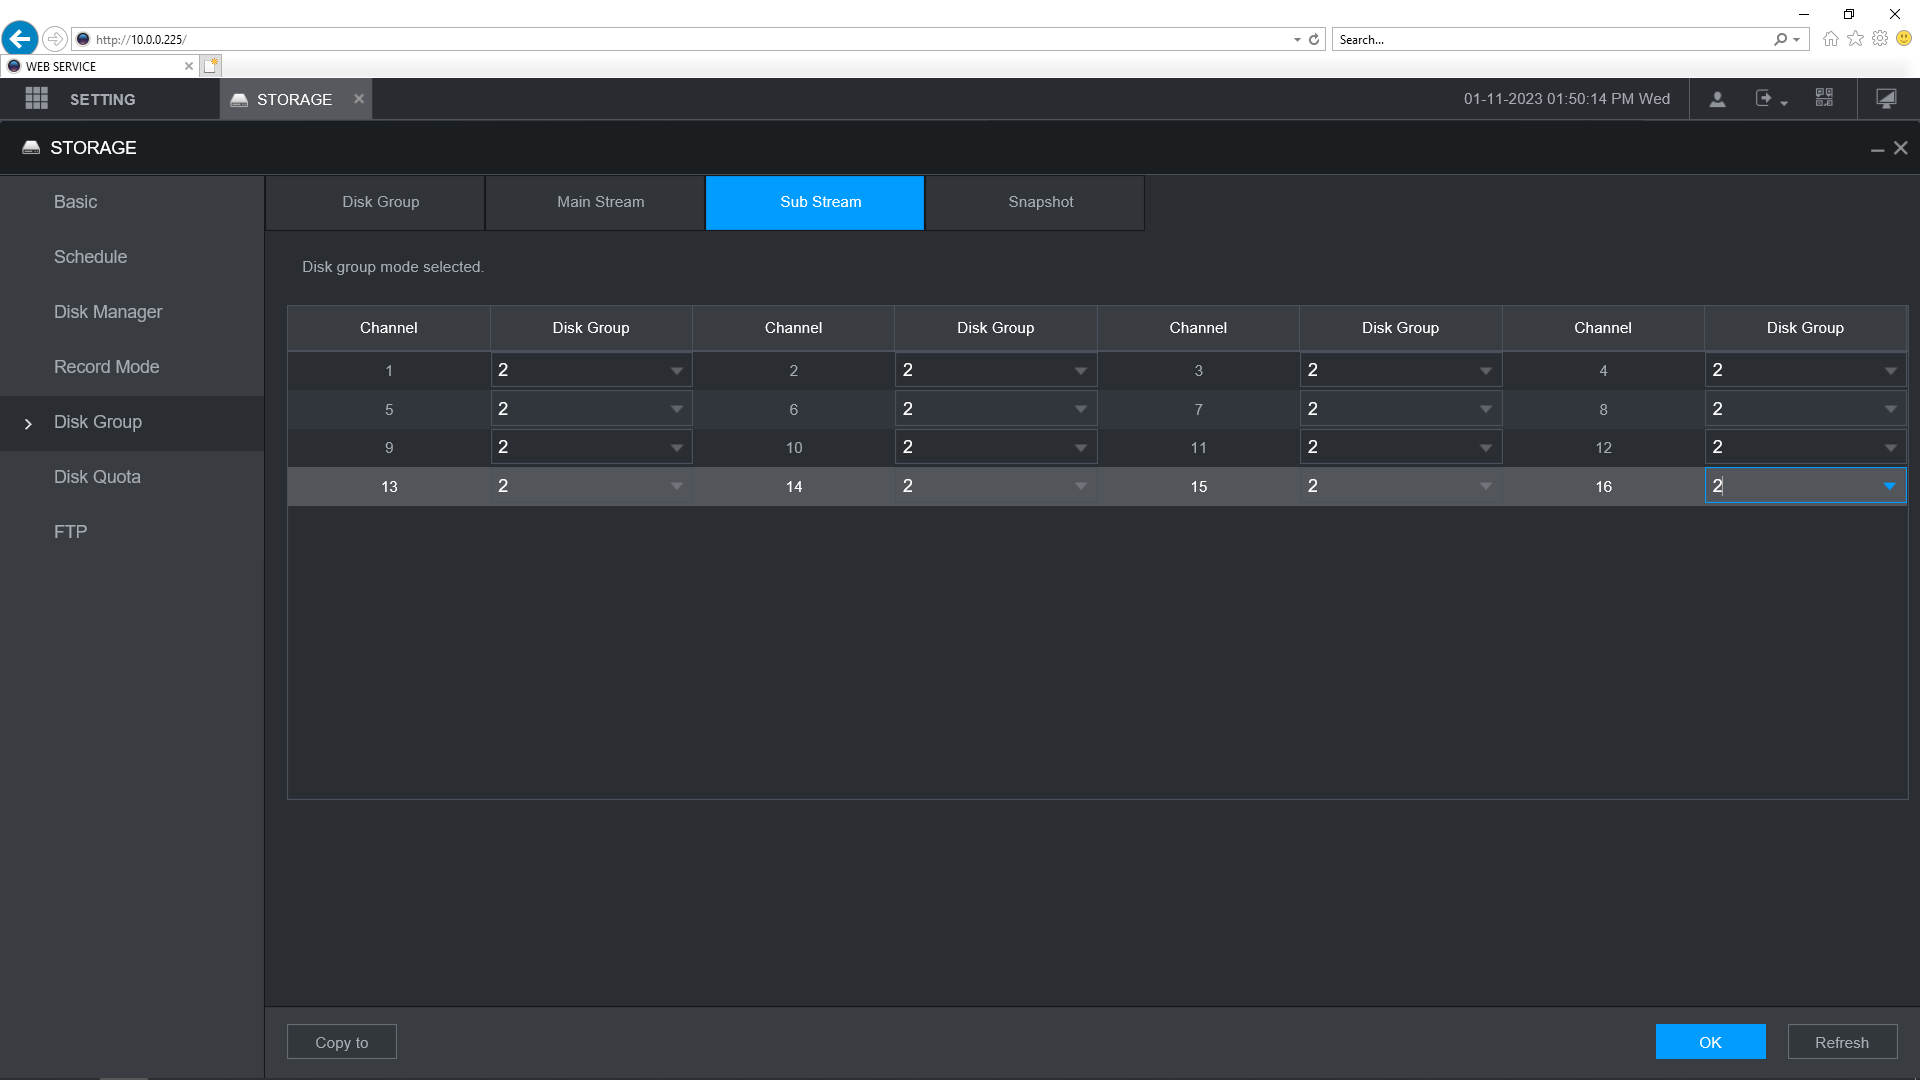Go back with the browser back arrow

pyautogui.click(x=20, y=39)
